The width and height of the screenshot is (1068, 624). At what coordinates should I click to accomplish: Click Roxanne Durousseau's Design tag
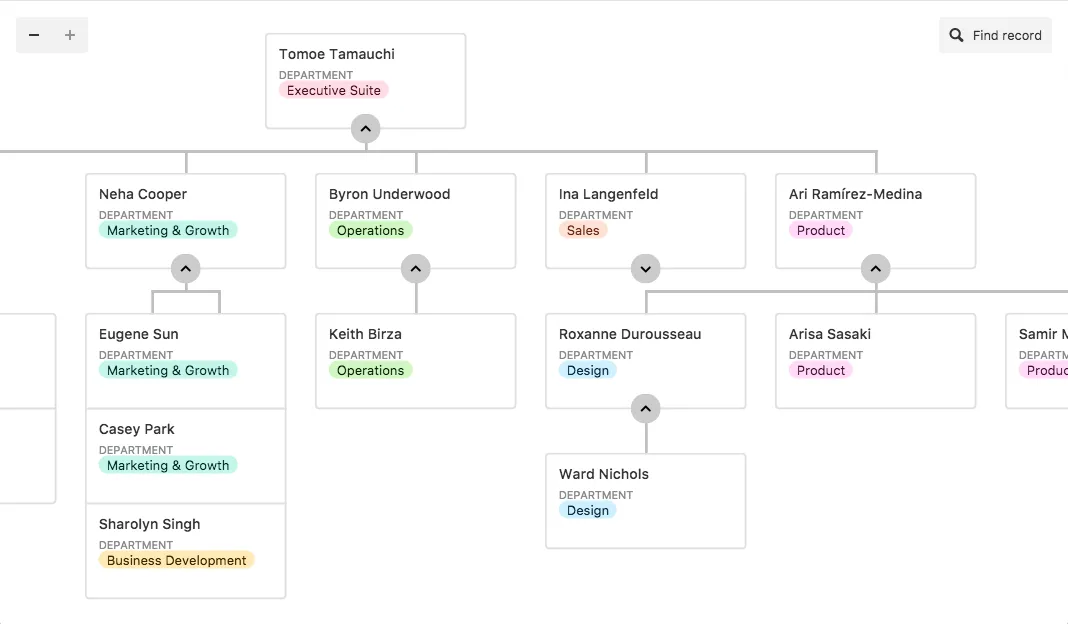tap(588, 370)
